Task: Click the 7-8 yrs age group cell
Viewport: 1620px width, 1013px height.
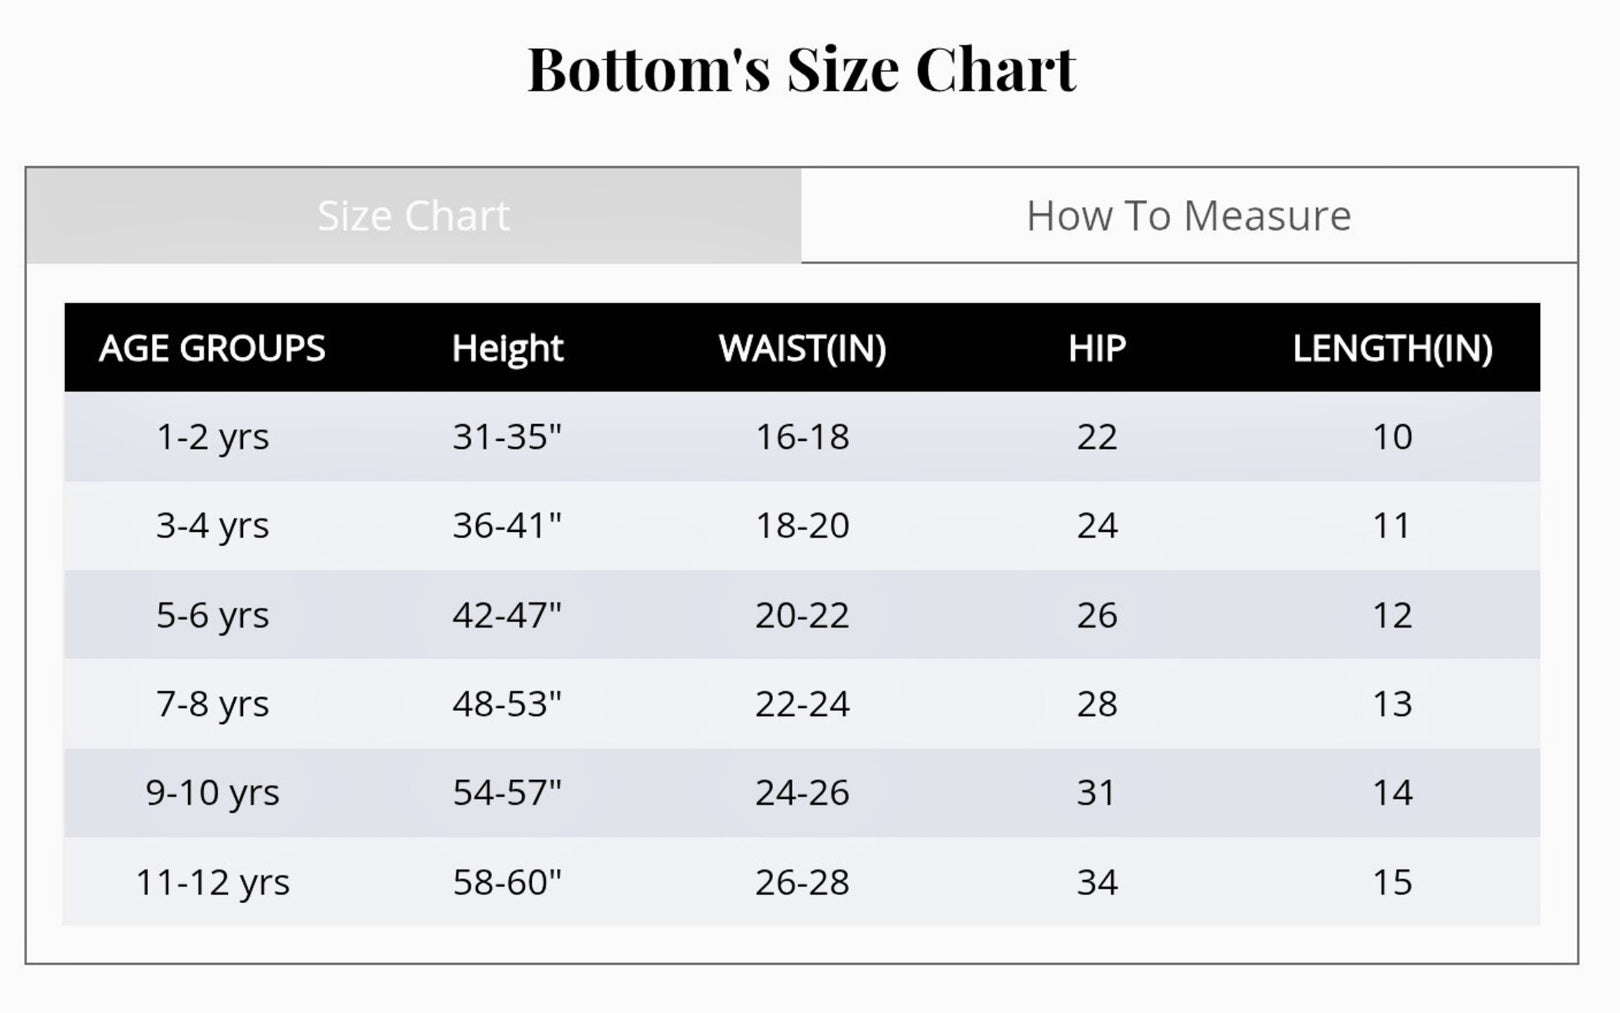Action: [x=212, y=704]
